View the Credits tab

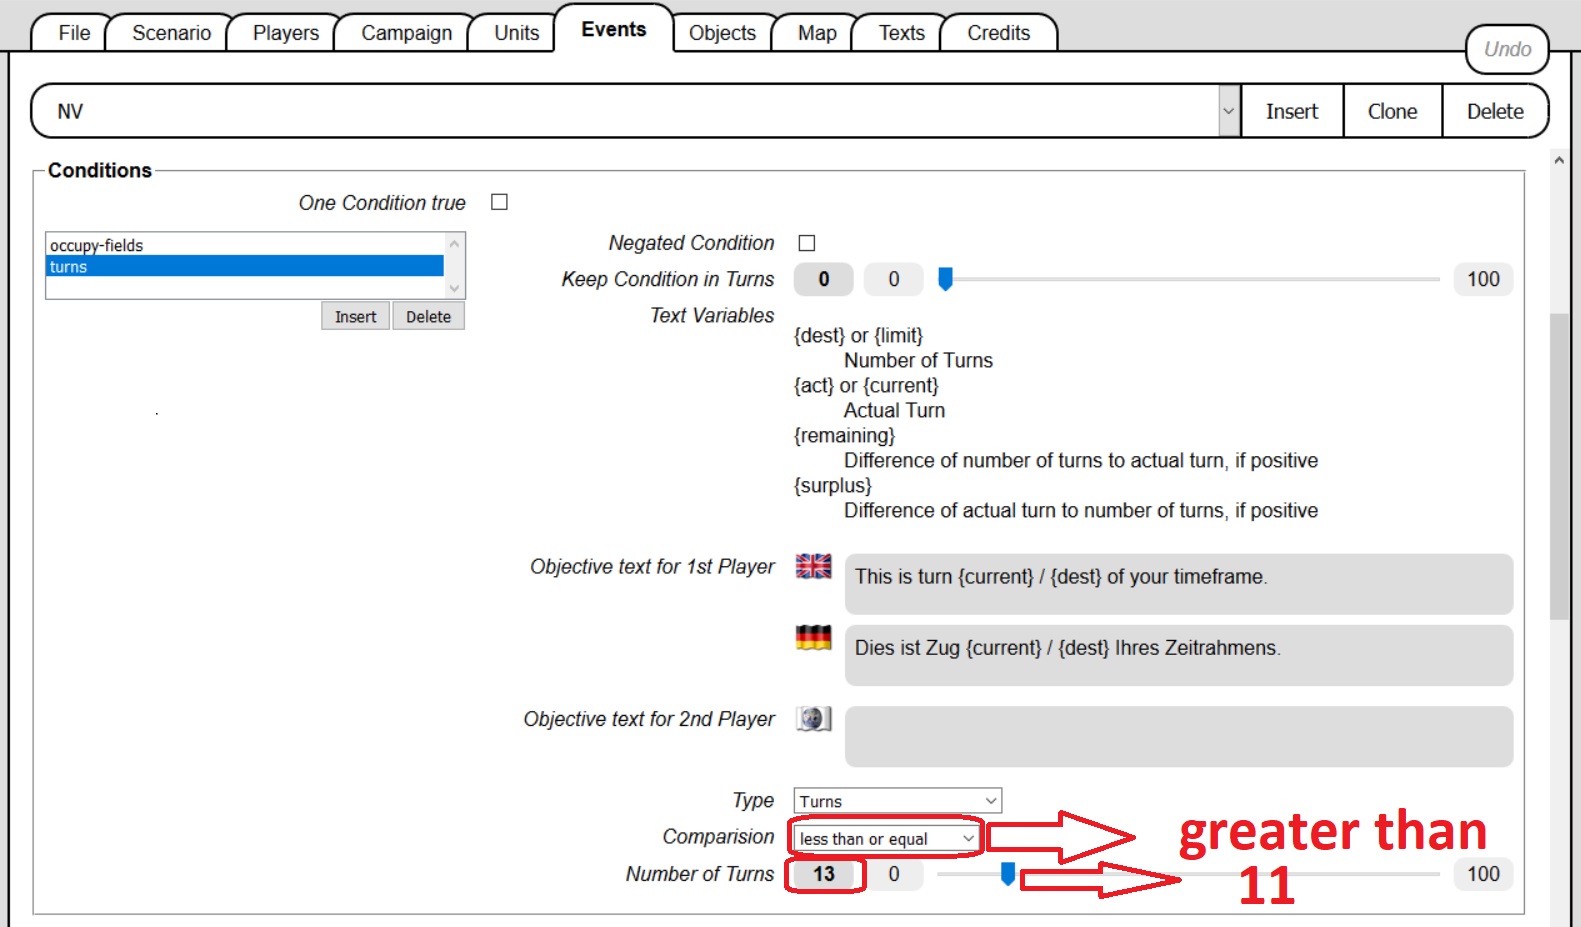coord(998,33)
